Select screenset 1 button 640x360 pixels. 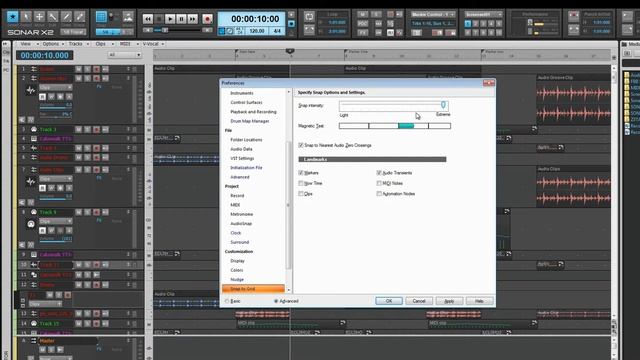pyautogui.click(x=468, y=24)
